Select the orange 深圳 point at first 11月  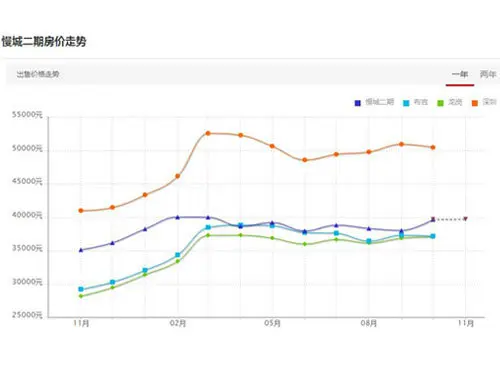[81, 211]
